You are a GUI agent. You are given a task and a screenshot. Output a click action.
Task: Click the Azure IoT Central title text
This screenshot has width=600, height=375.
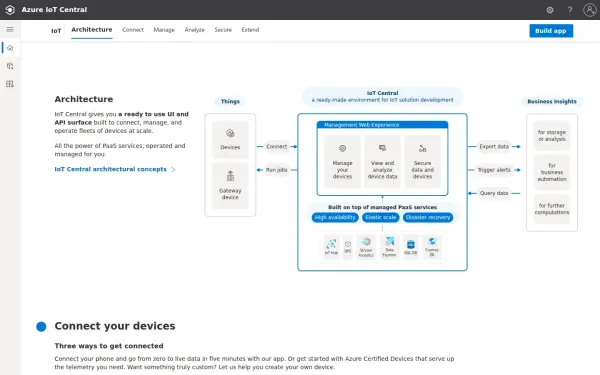54,10
